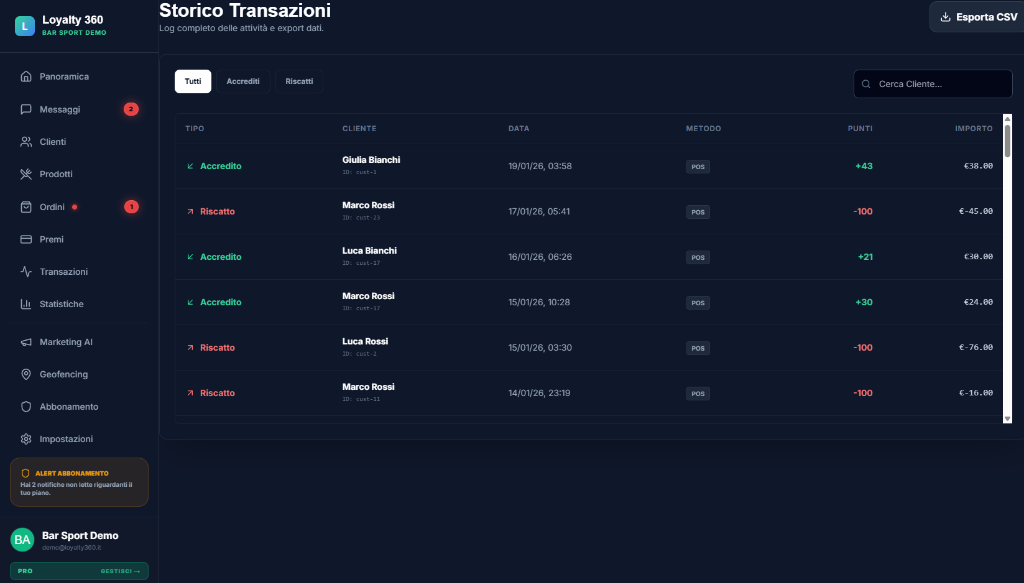Click the Messaggi chat bubble icon
The width and height of the screenshot is (1024, 583).
[26, 109]
